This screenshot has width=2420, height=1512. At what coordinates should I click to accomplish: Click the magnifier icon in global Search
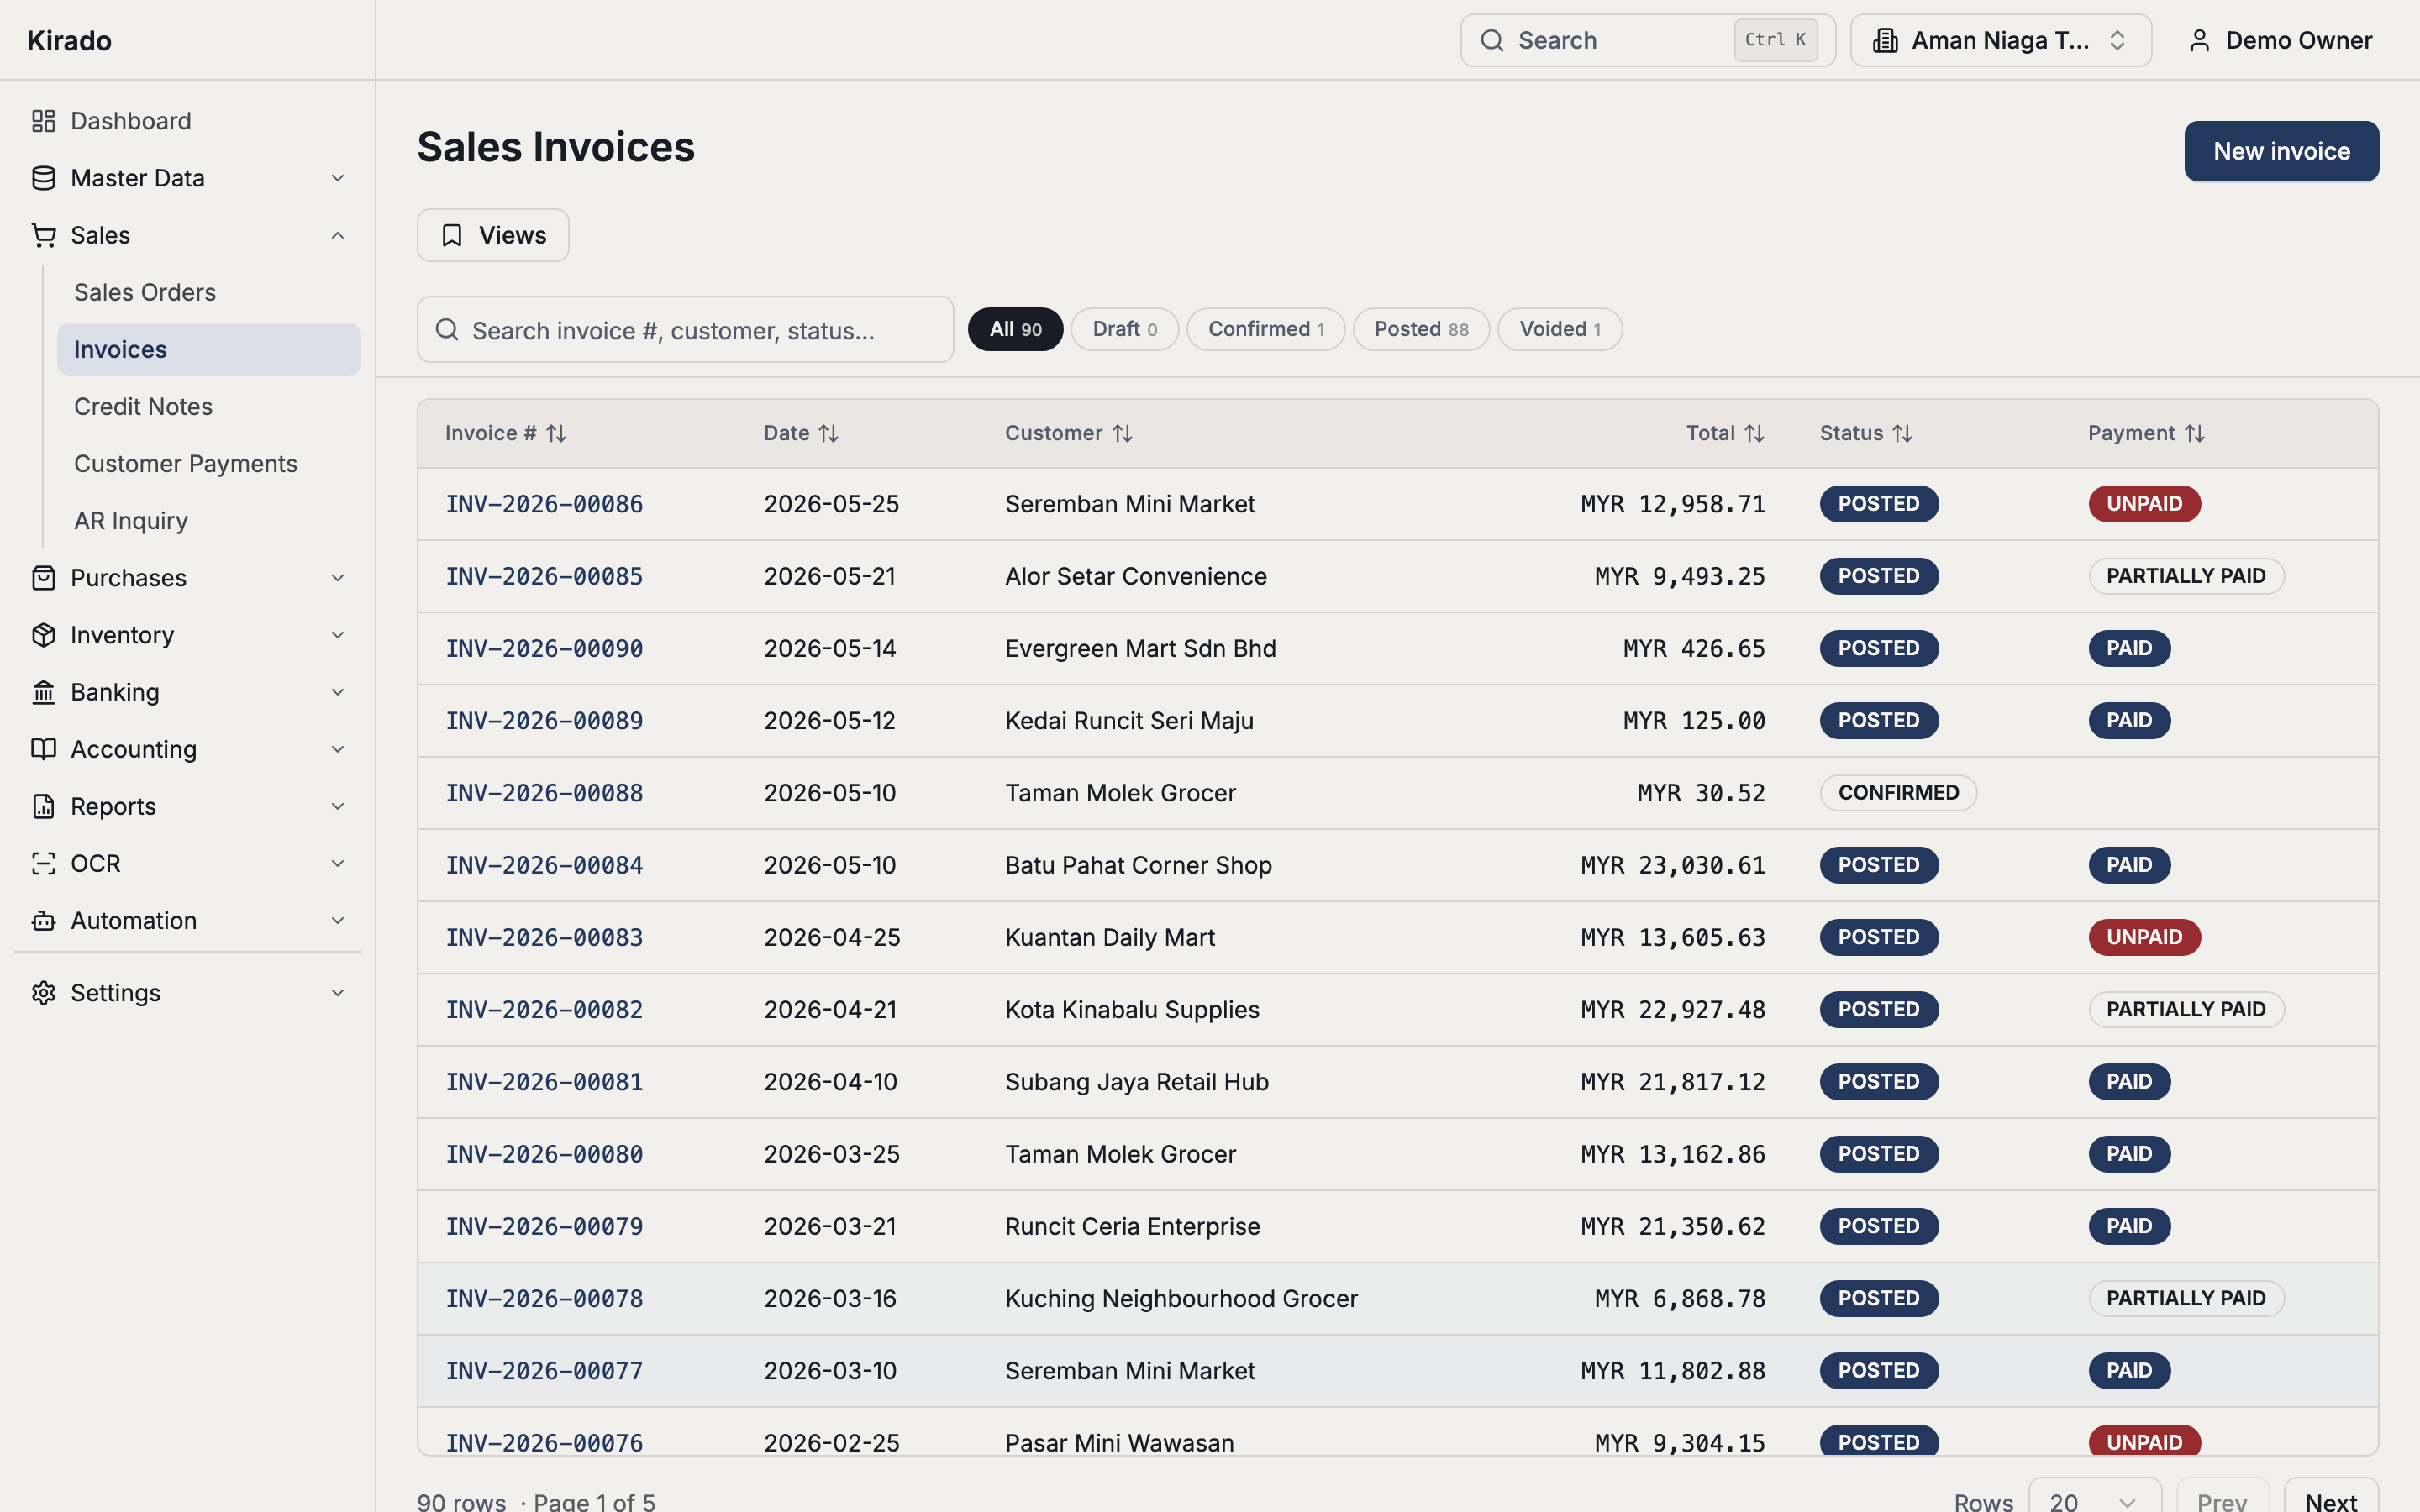click(x=1492, y=40)
